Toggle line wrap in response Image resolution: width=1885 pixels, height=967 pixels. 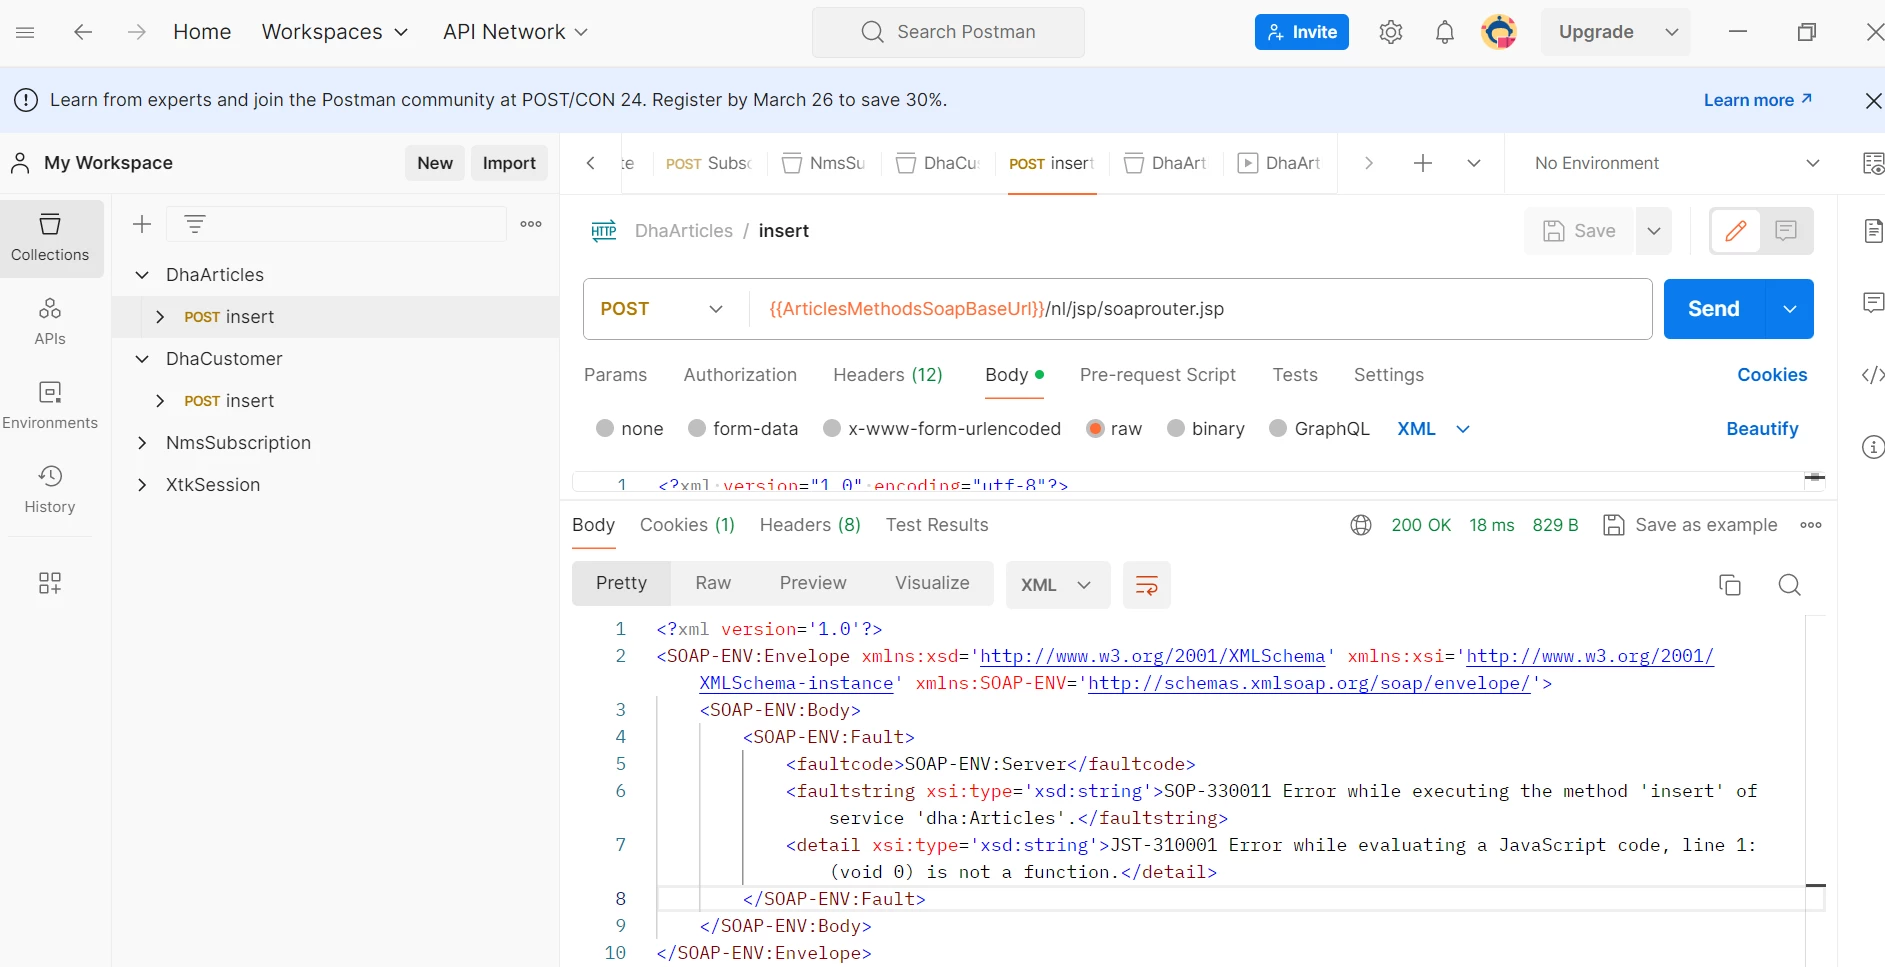(x=1147, y=585)
